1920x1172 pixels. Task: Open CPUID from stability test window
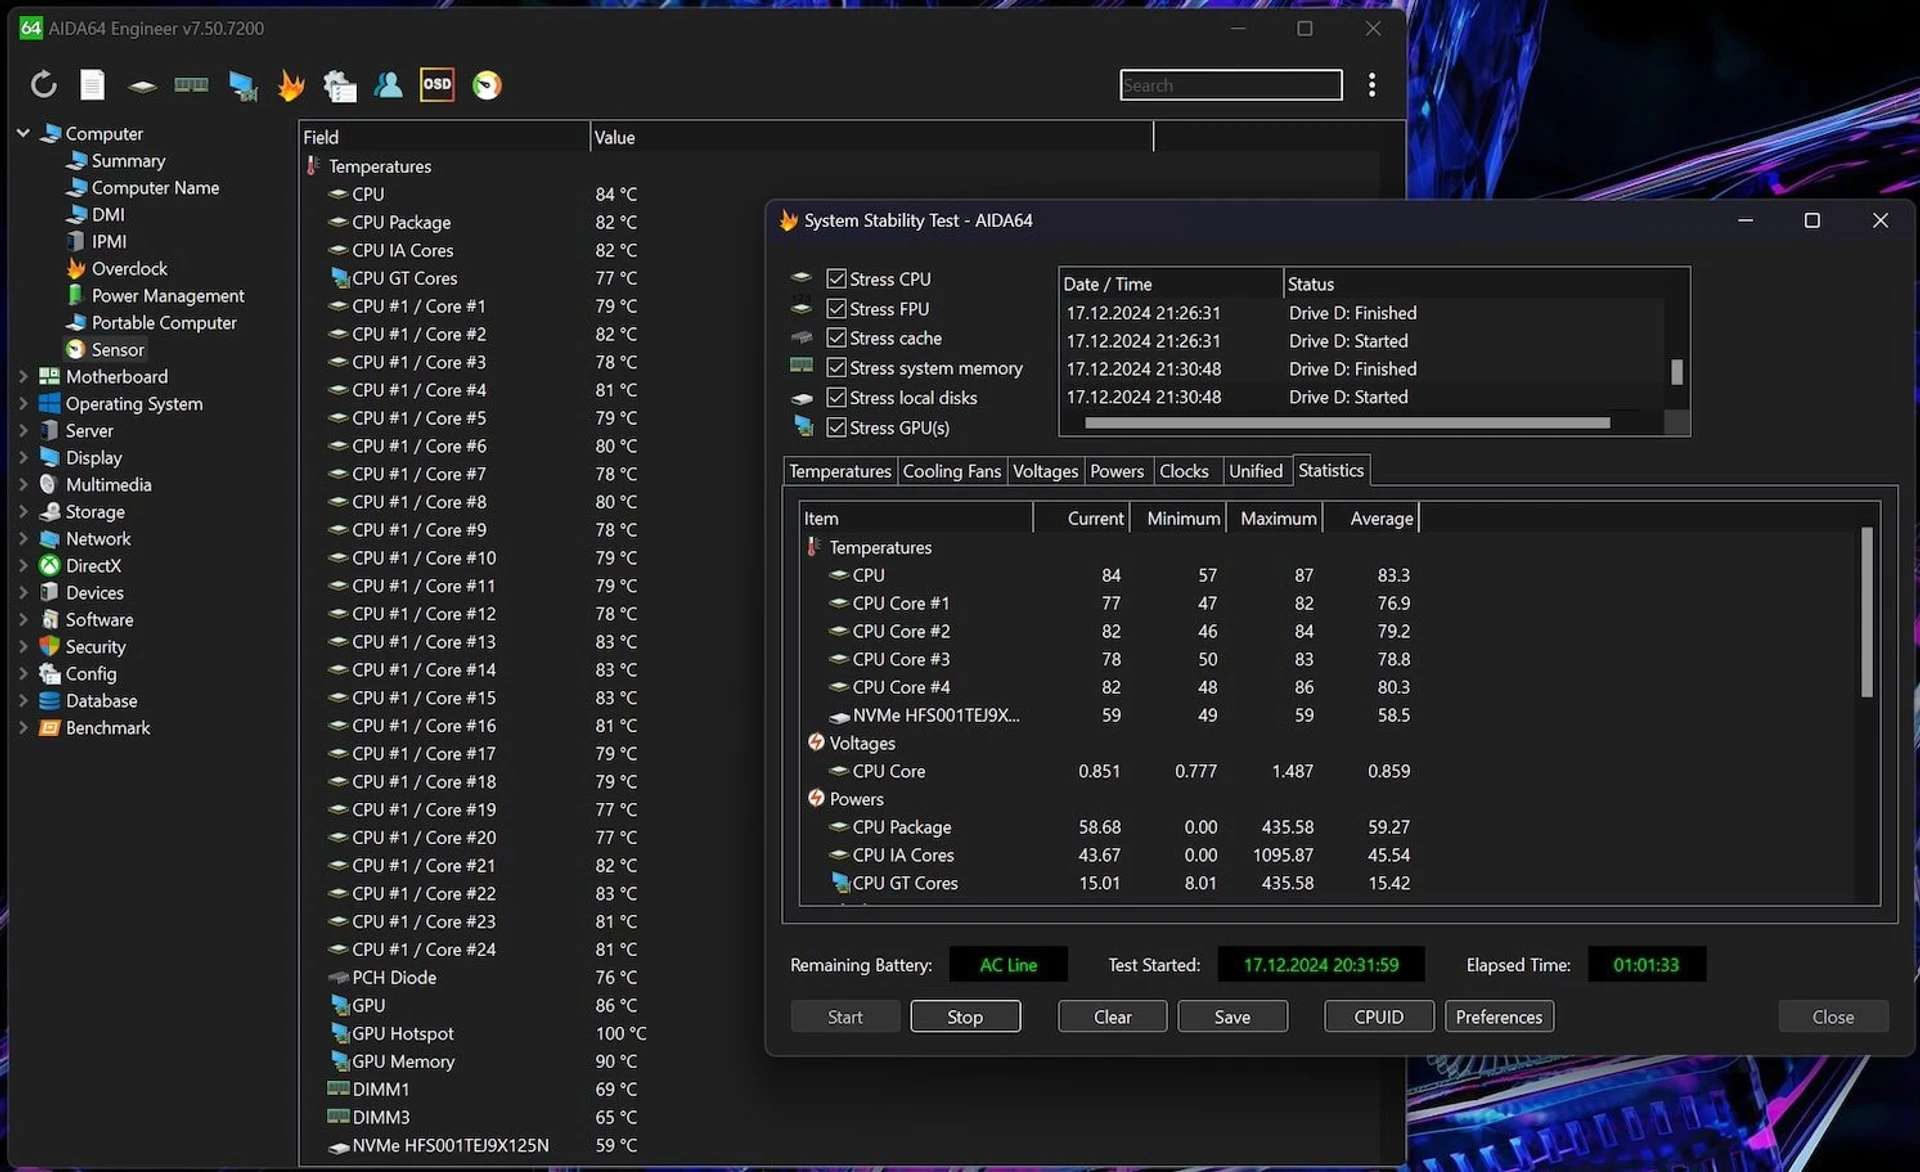coord(1378,1017)
